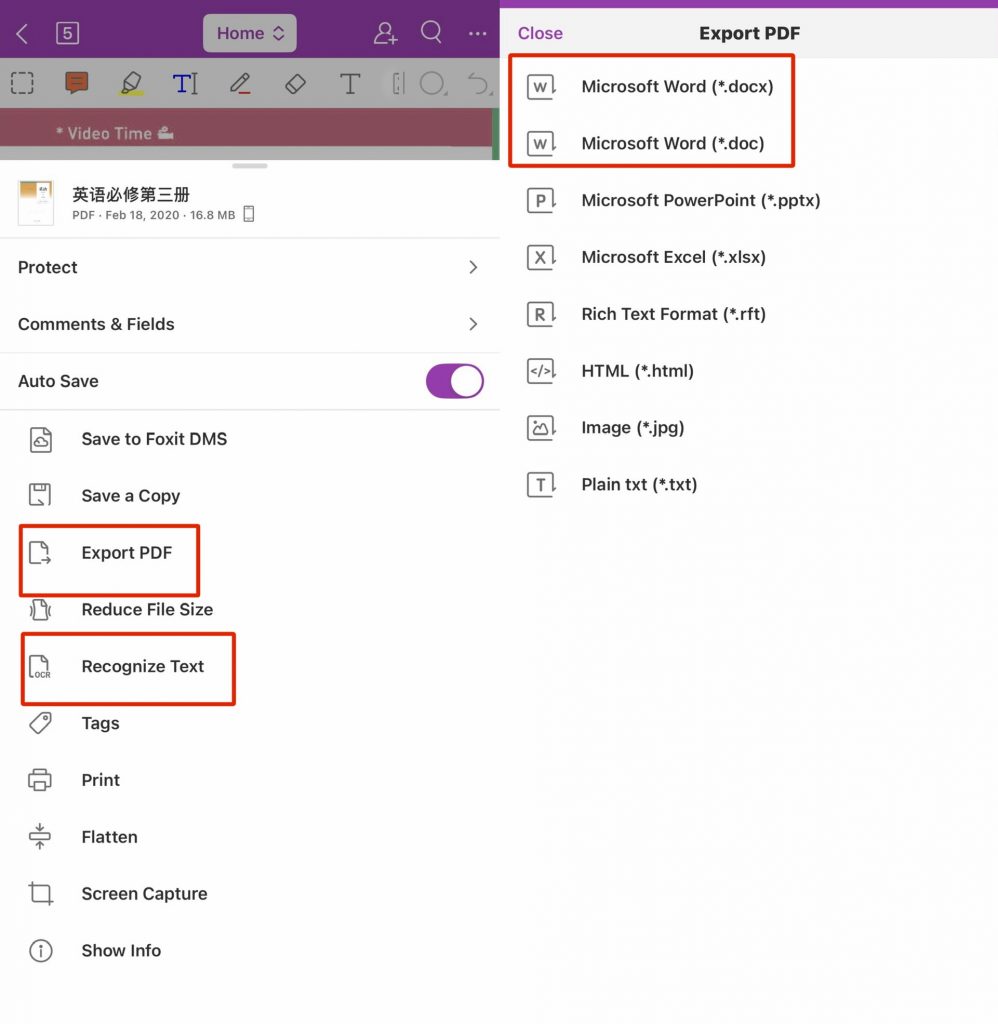Select the orange comment note tool

pos(76,83)
